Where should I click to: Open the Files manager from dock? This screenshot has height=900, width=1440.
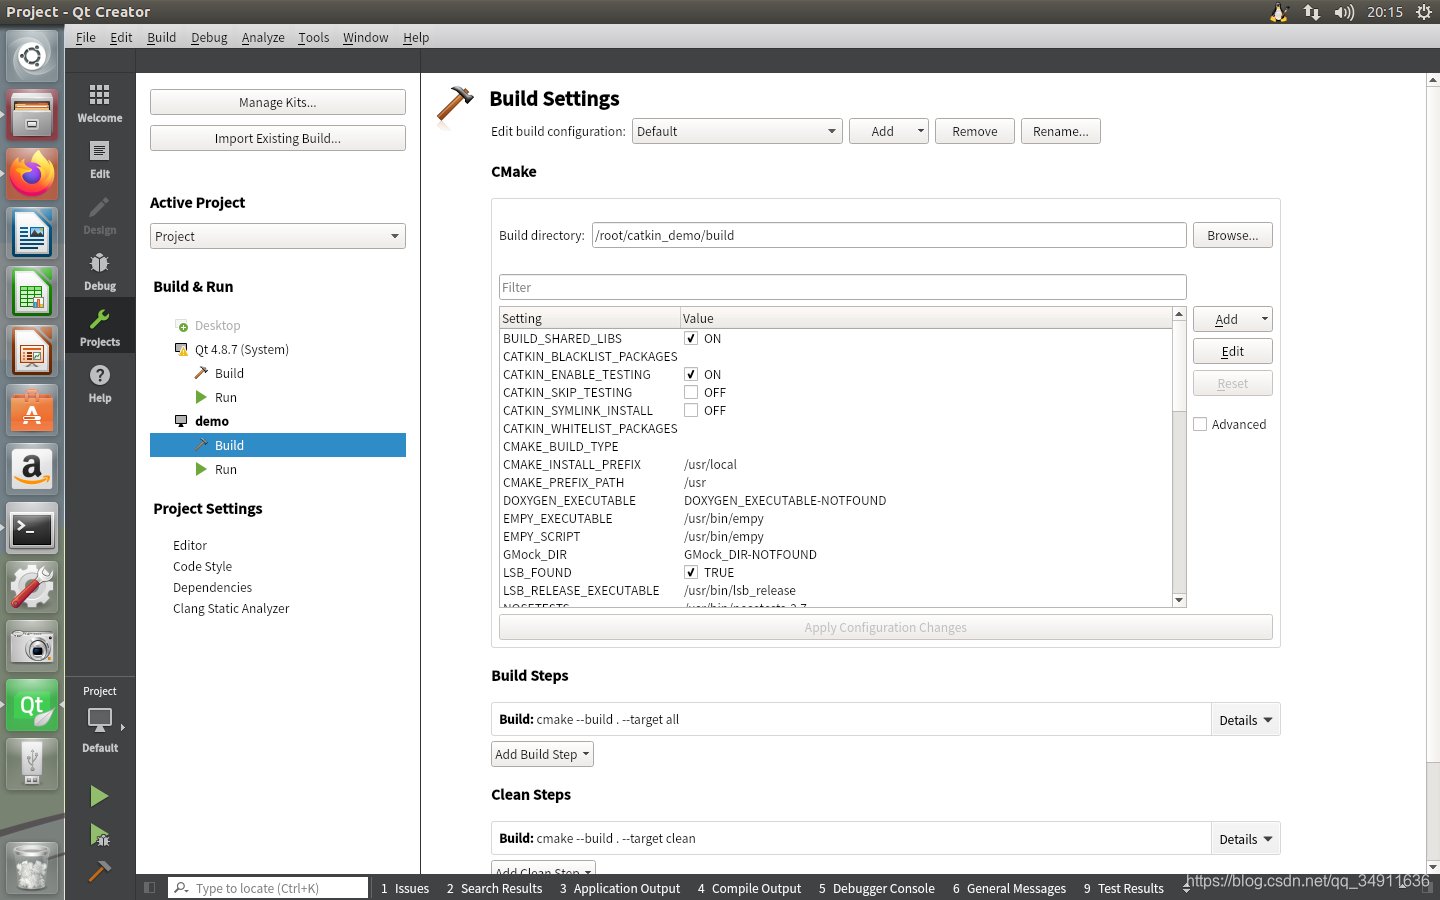click(32, 115)
